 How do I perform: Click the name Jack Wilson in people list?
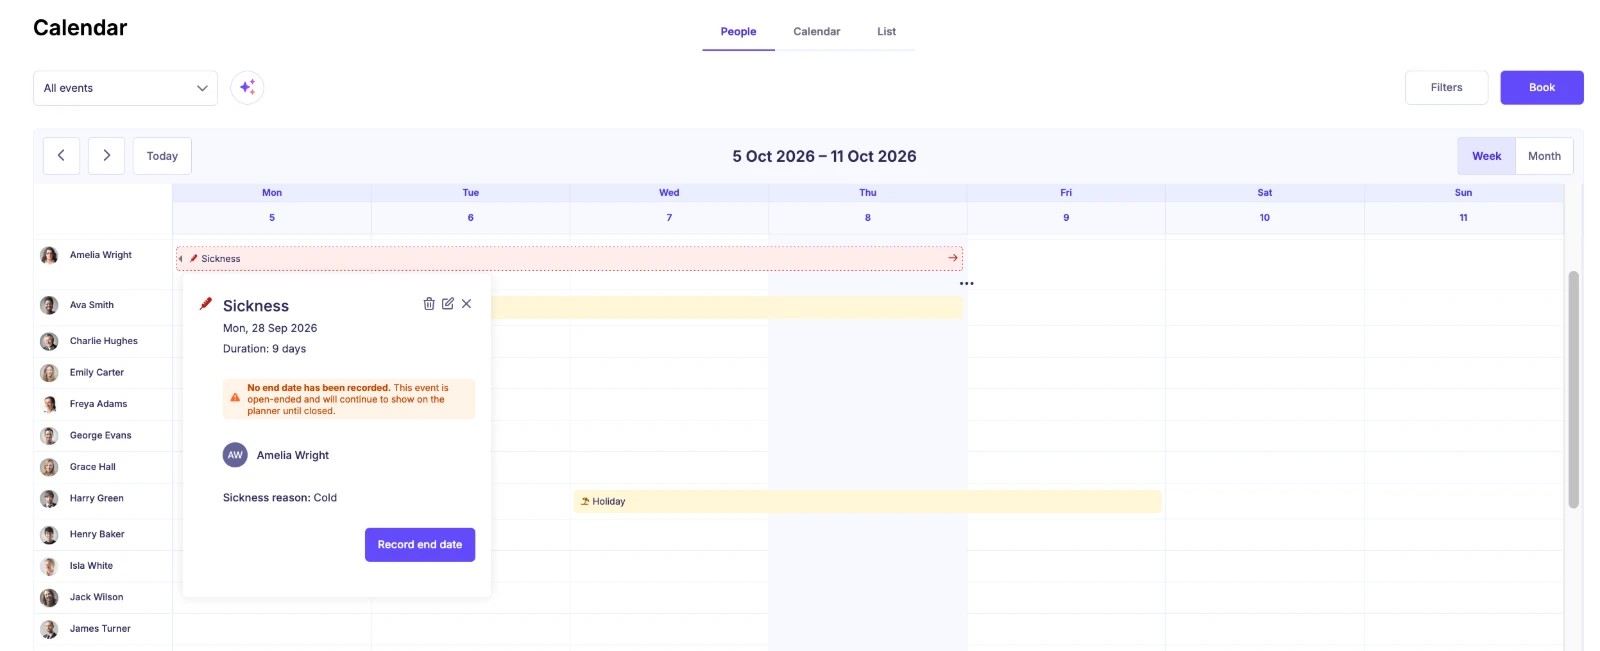(x=96, y=598)
